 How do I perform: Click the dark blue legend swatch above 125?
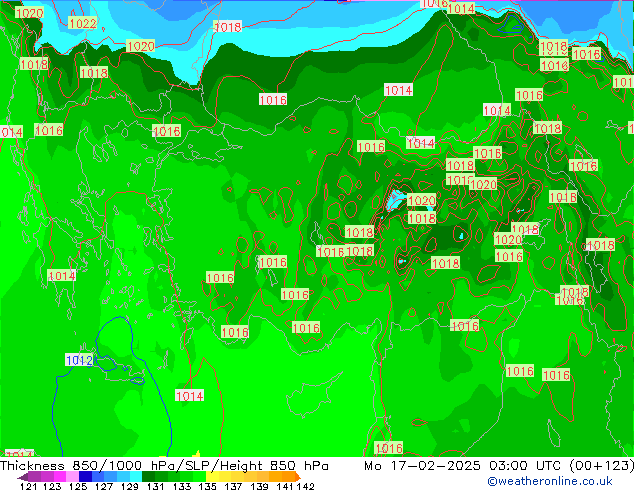click(85, 477)
